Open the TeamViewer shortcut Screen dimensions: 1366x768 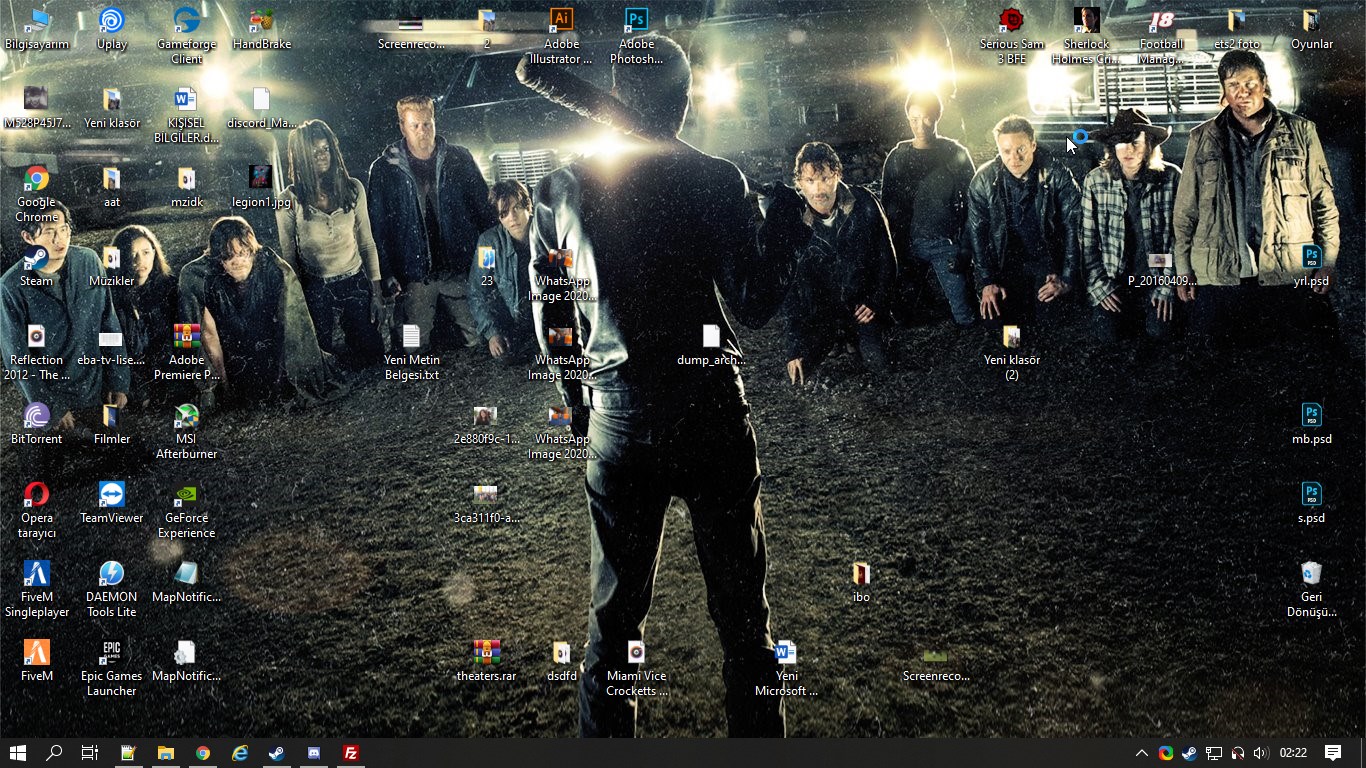[x=112, y=503]
